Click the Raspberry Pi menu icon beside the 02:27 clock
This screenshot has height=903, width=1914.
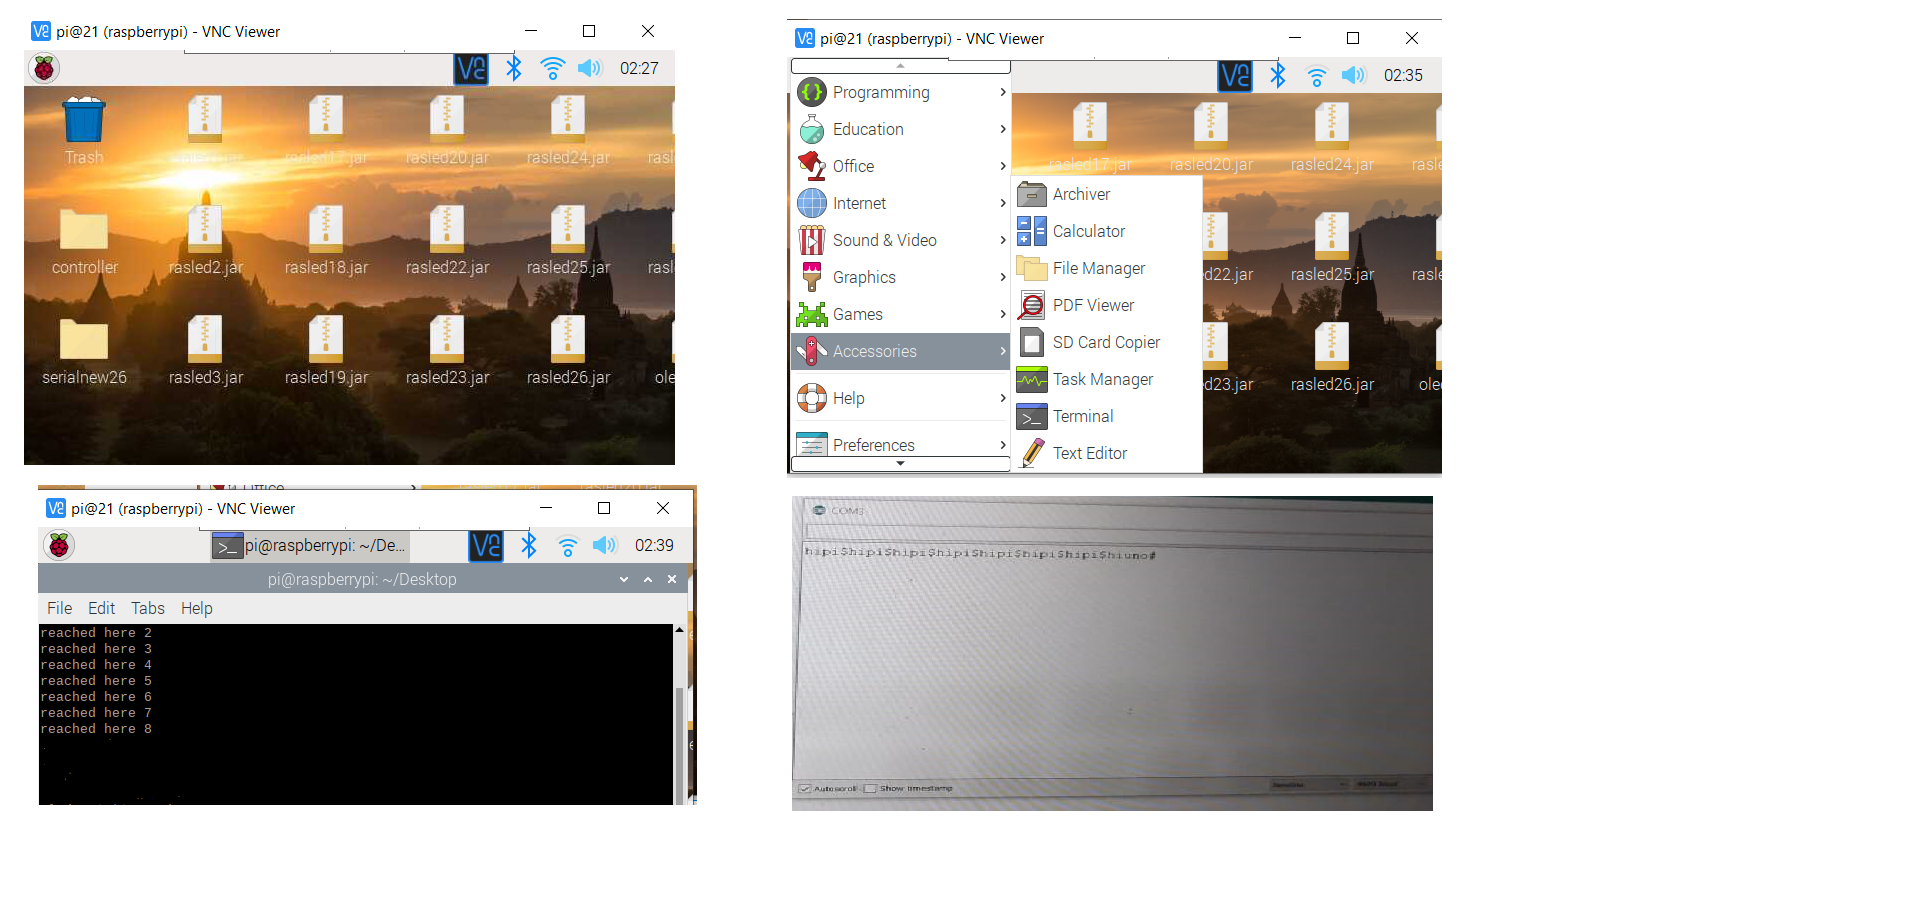(44, 68)
